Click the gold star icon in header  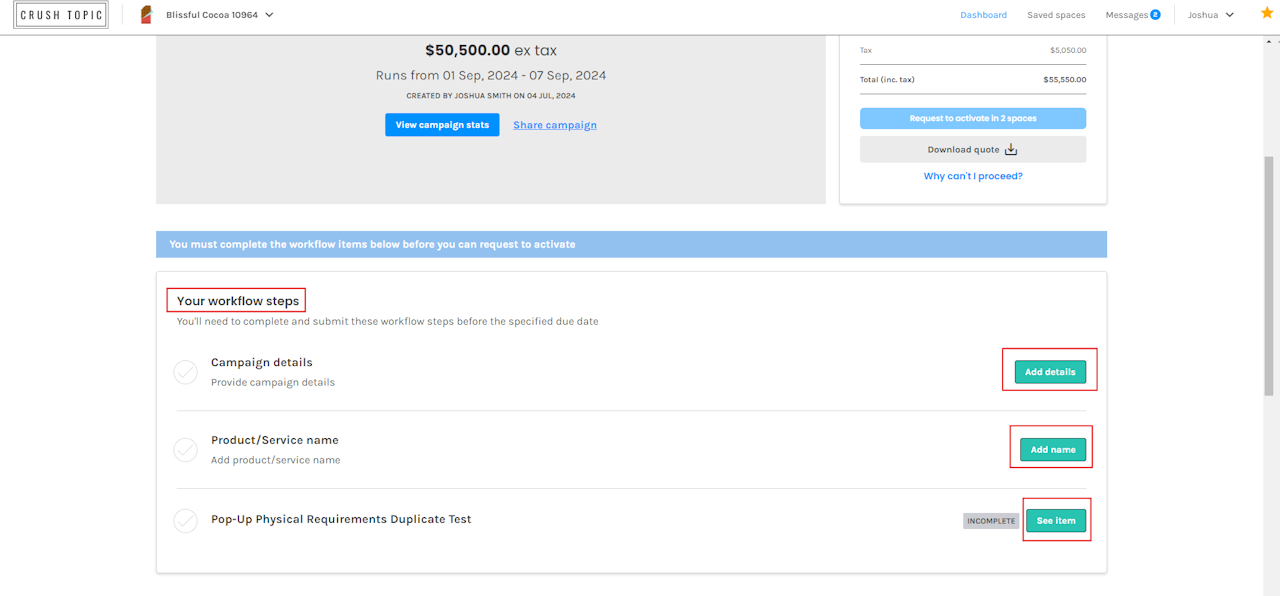point(1267,13)
